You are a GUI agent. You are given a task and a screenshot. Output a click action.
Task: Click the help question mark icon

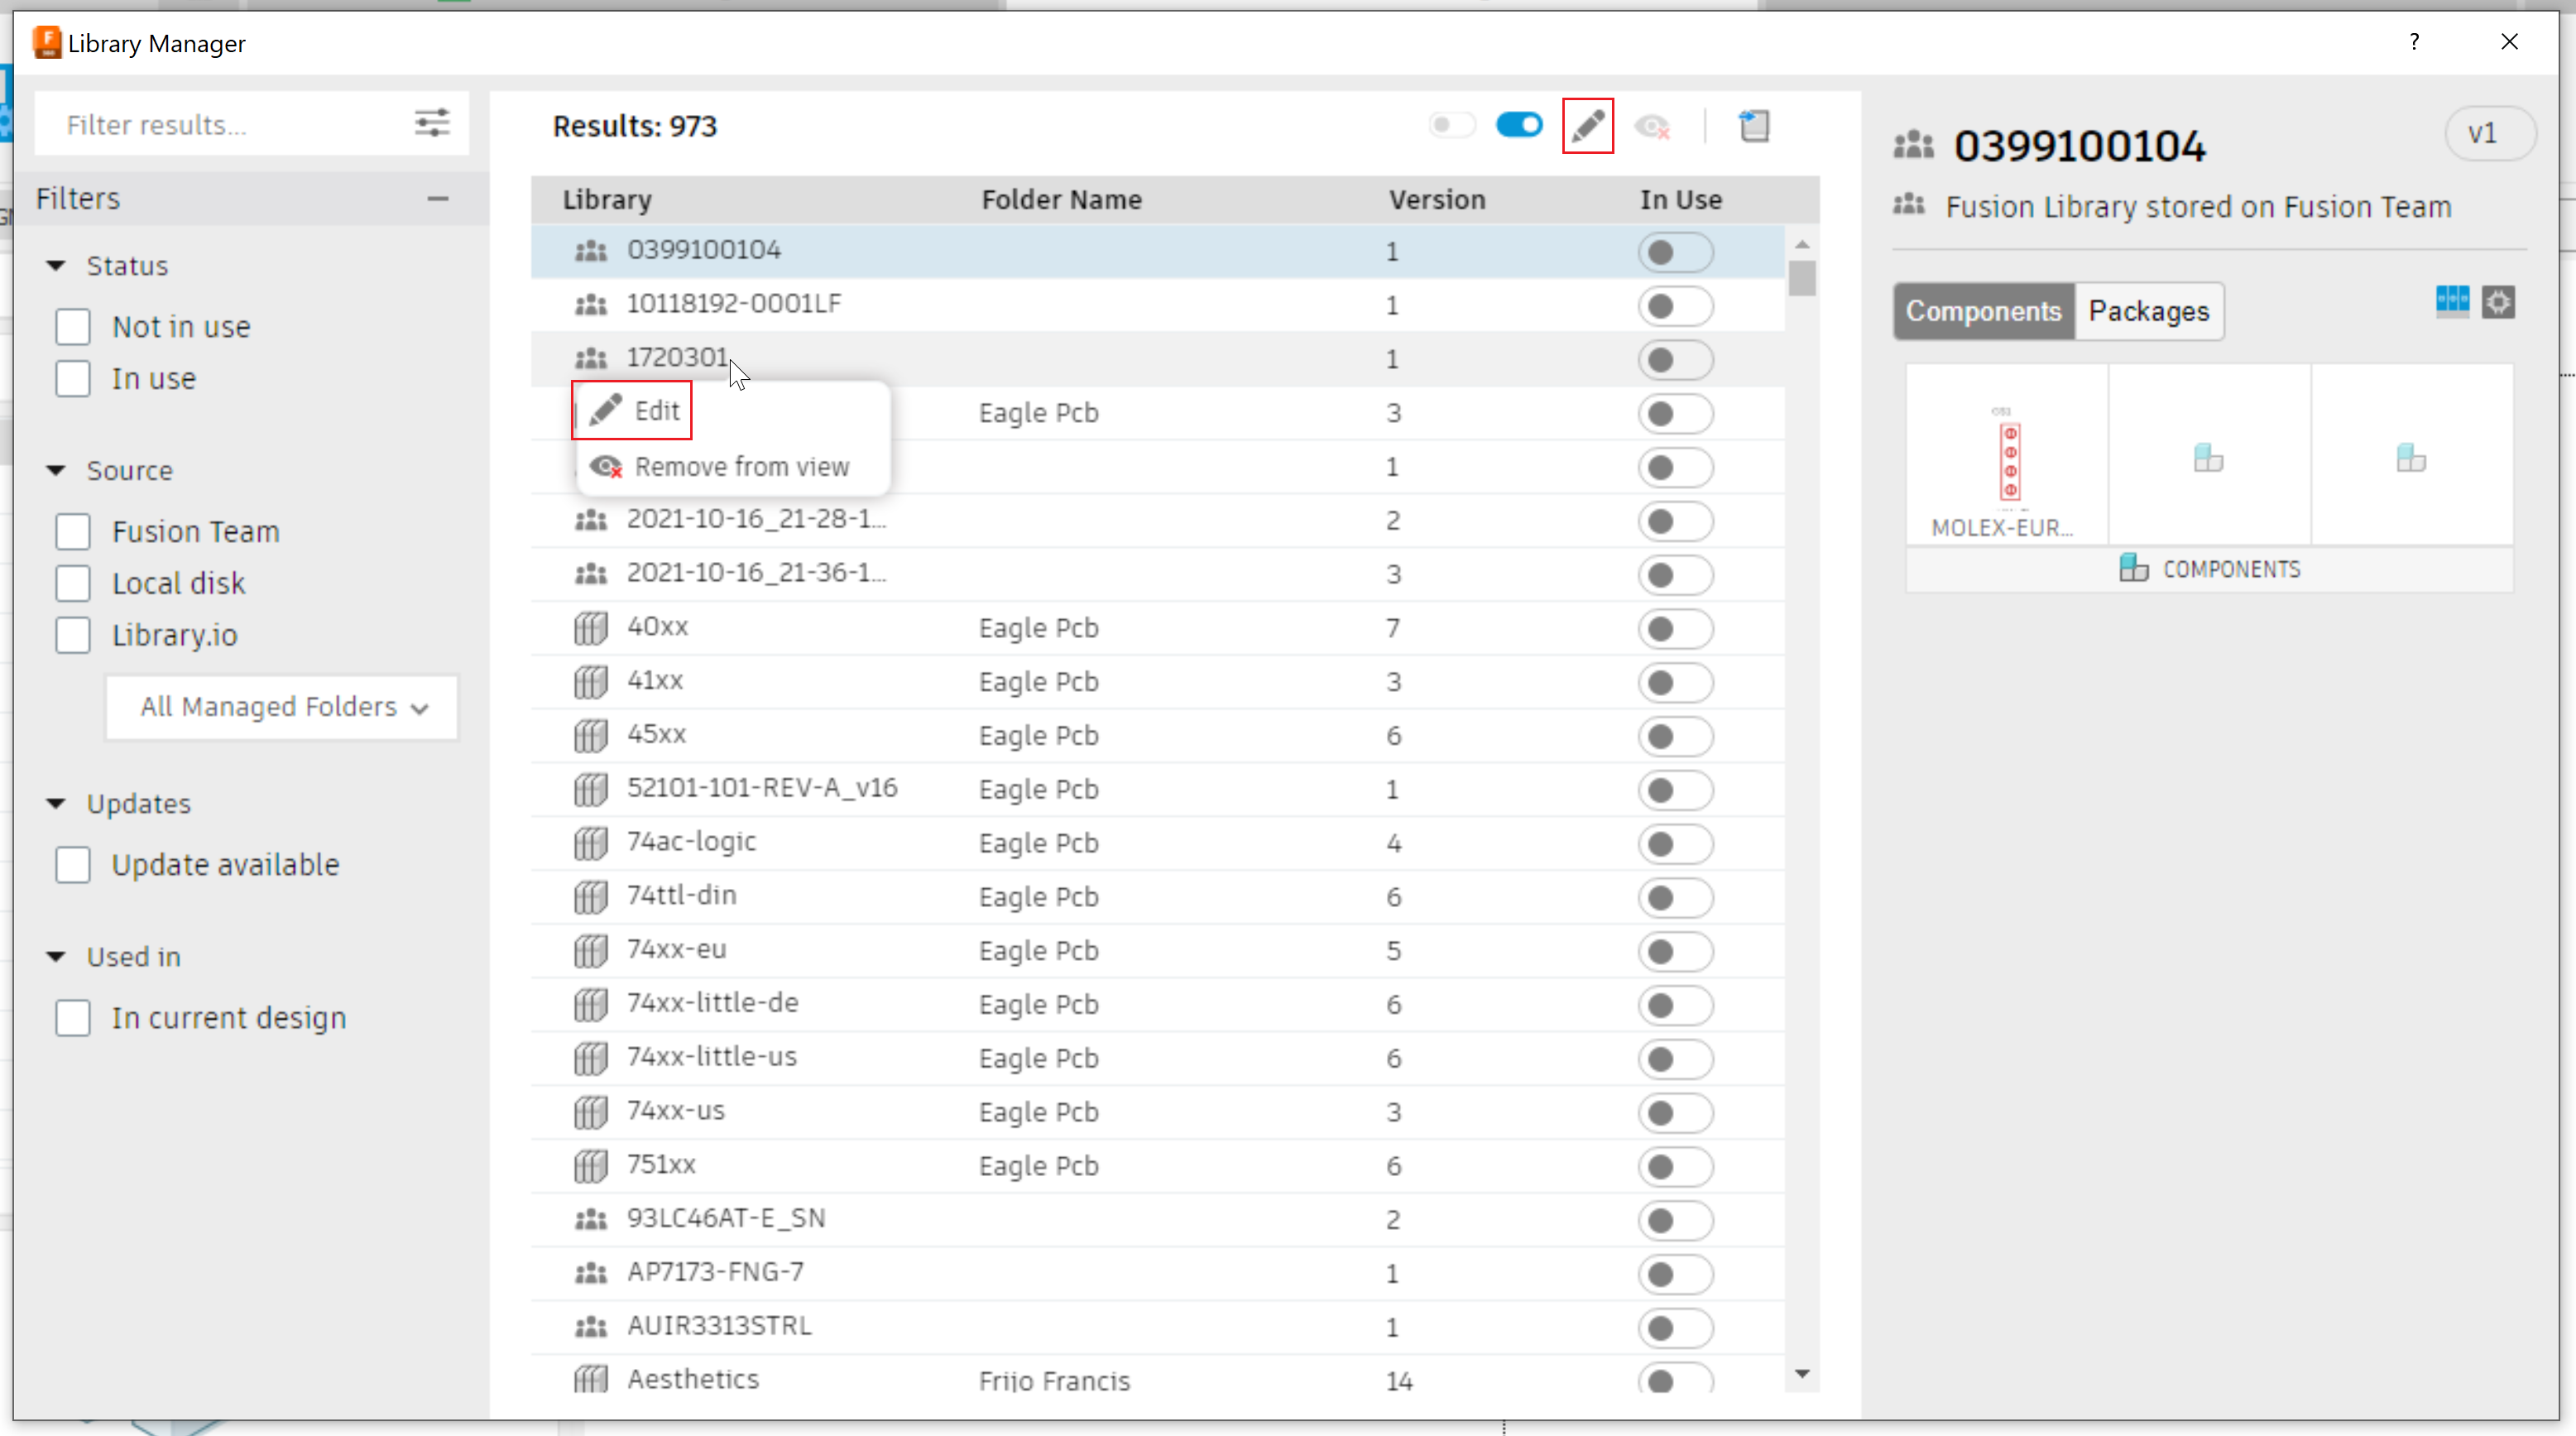[x=2414, y=42]
